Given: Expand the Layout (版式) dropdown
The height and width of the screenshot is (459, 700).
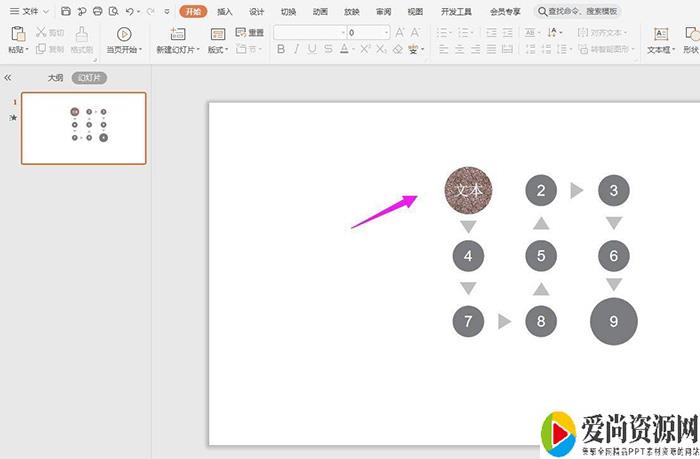Looking at the screenshot, I should click(217, 49).
